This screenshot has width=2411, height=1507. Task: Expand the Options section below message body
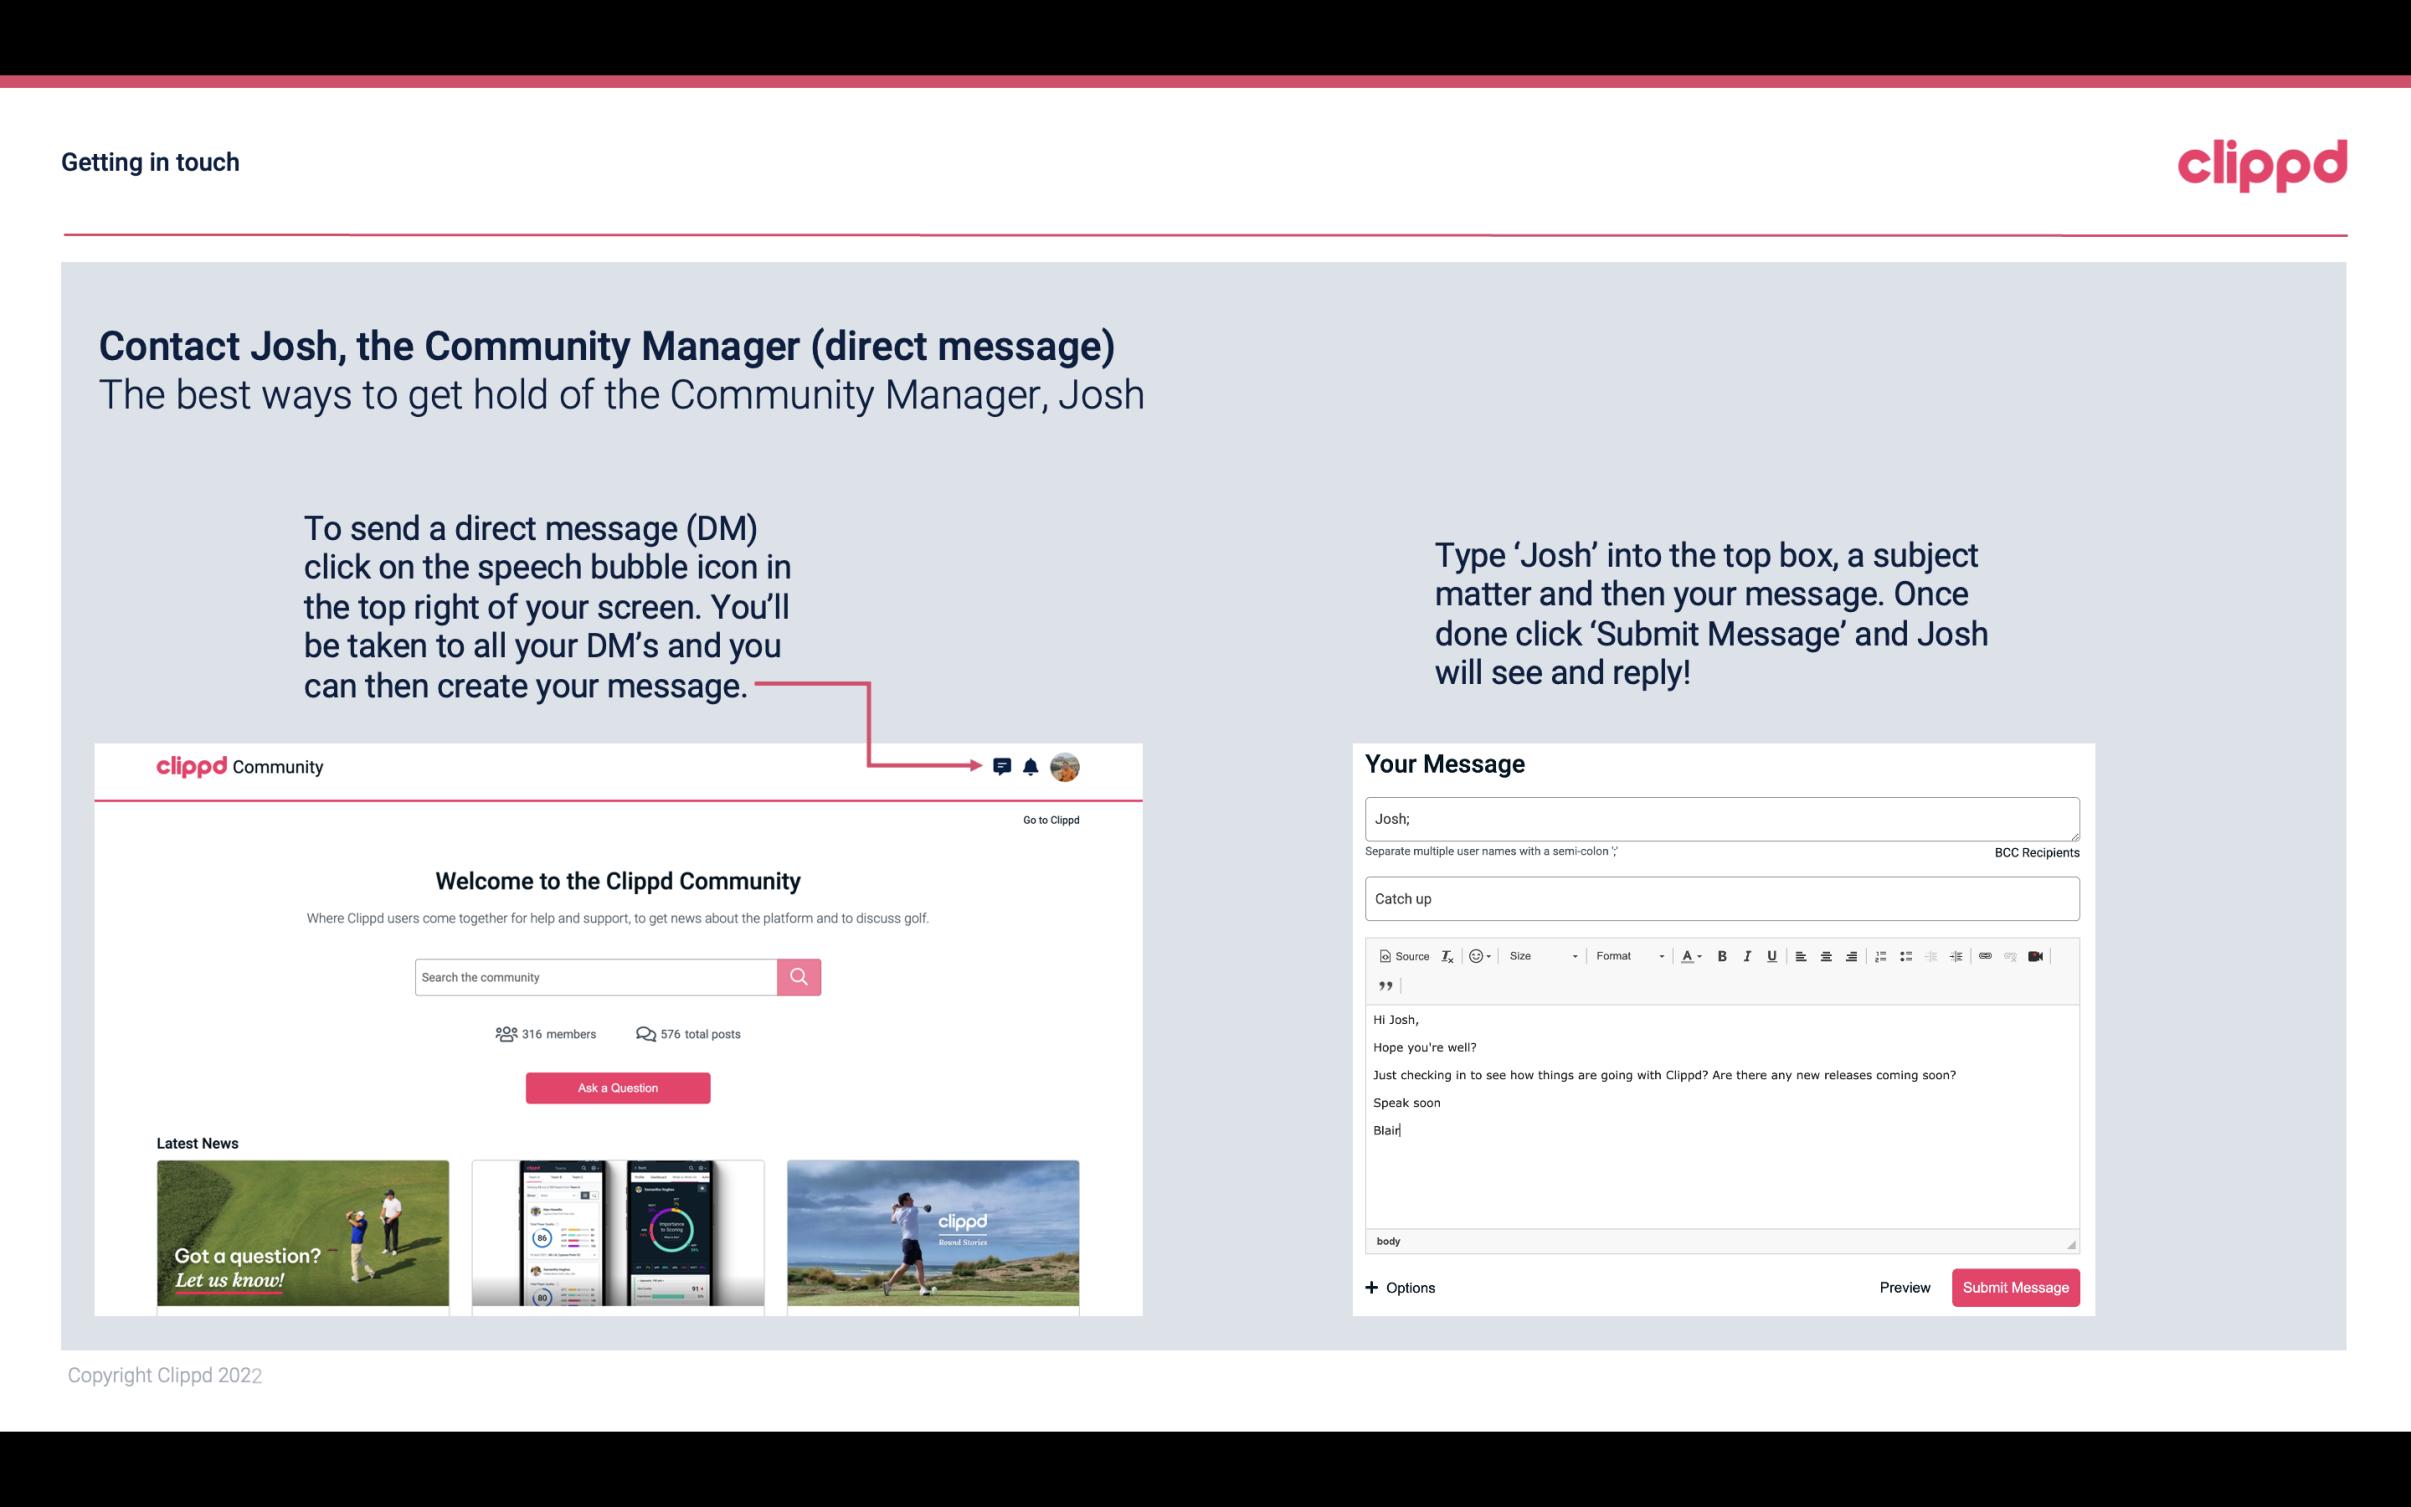pos(1399,1287)
